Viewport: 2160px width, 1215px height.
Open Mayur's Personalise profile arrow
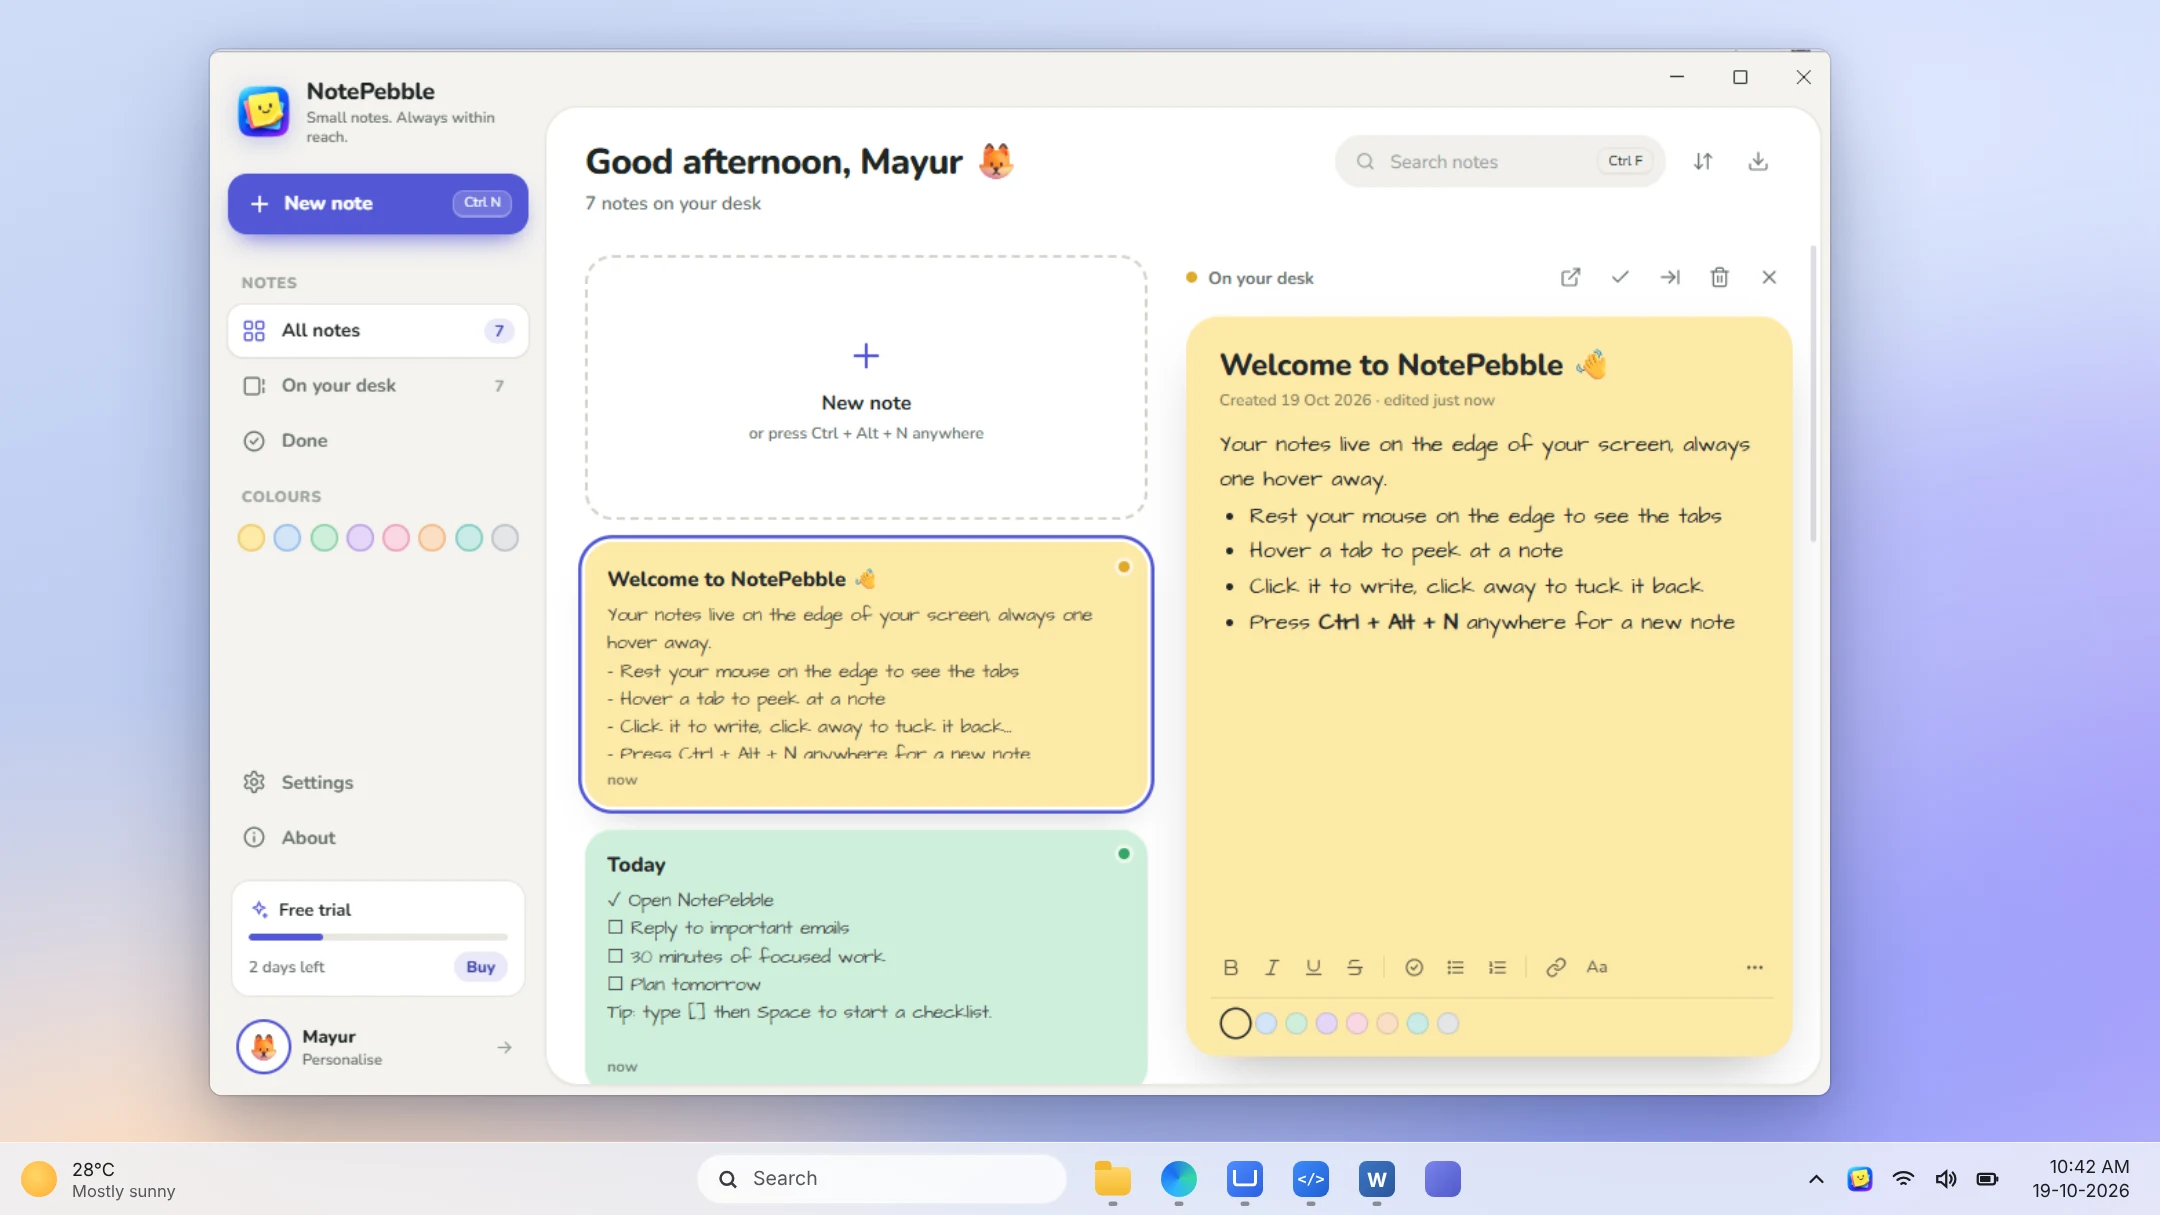[504, 1047]
